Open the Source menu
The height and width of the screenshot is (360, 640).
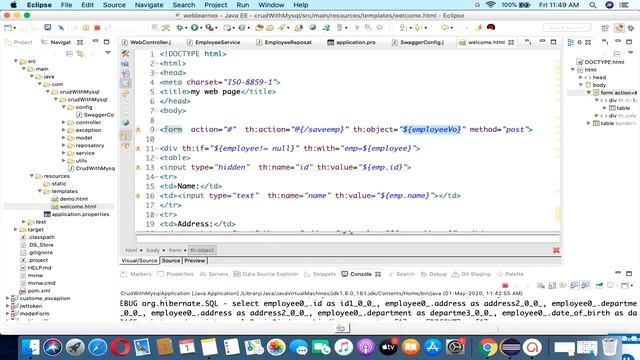pyautogui.click(x=114, y=5)
